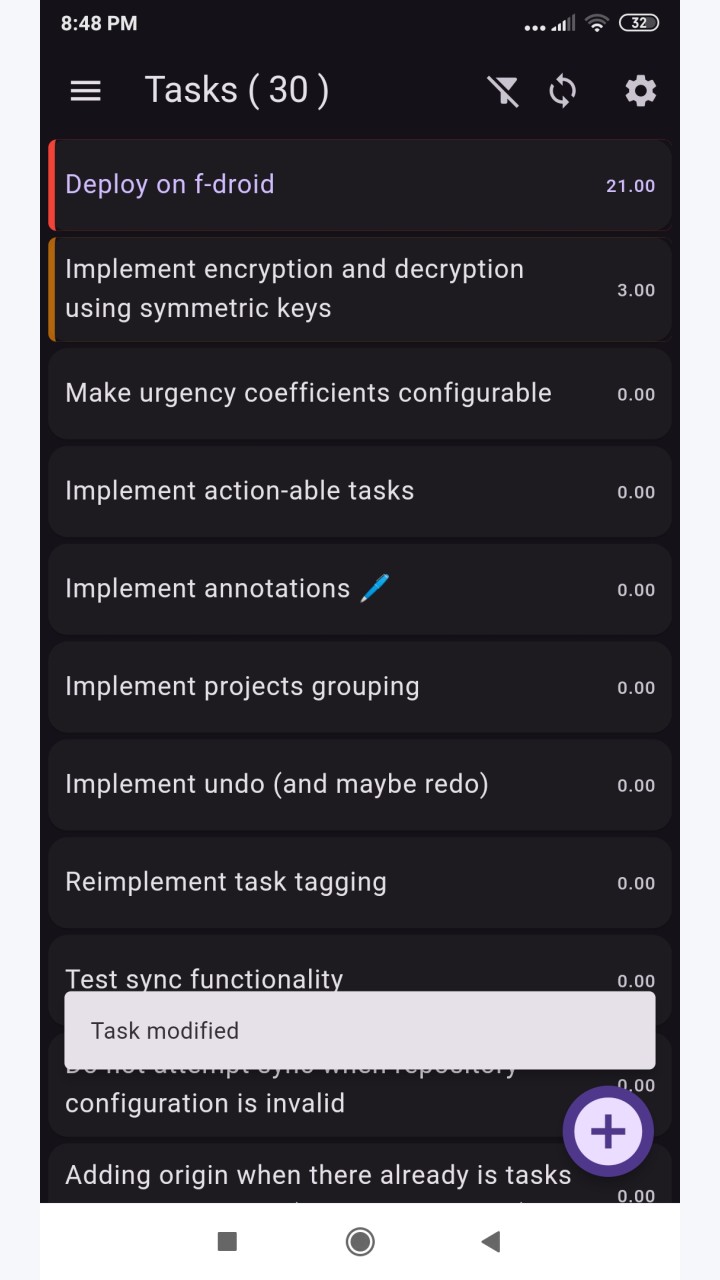
Task: Clear task filter with the filter-off icon
Action: (503, 91)
